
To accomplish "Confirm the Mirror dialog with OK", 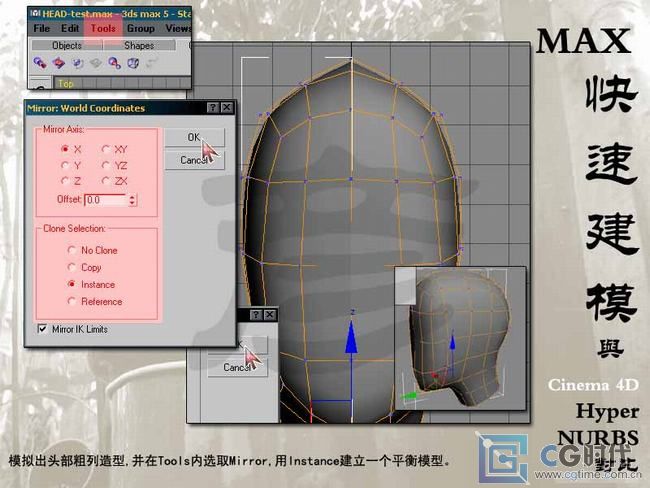I will pyautogui.click(x=194, y=137).
